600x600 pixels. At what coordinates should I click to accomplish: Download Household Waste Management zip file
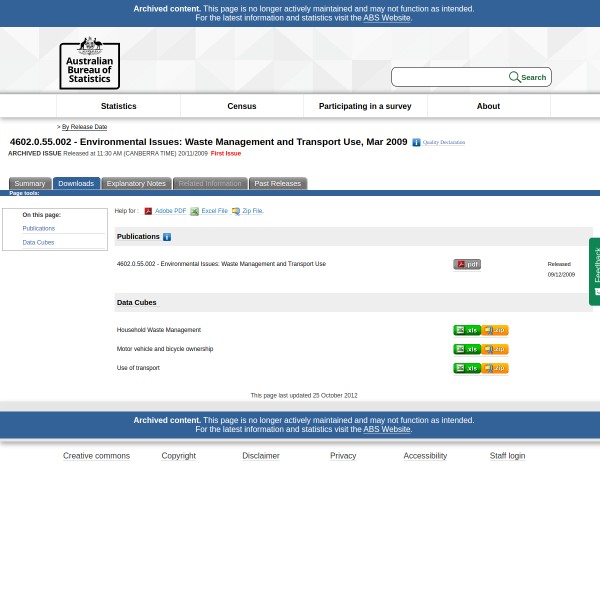pyautogui.click(x=495, y=330)
